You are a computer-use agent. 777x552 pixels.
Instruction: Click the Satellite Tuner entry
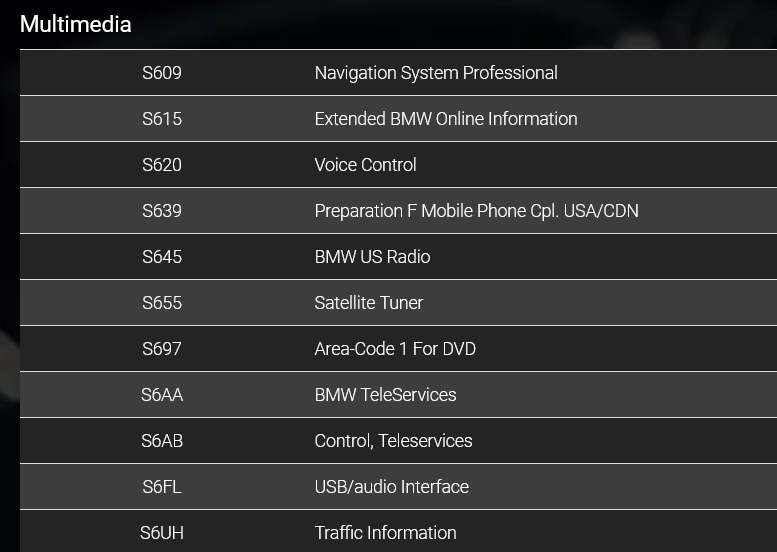tap(369, 303)
